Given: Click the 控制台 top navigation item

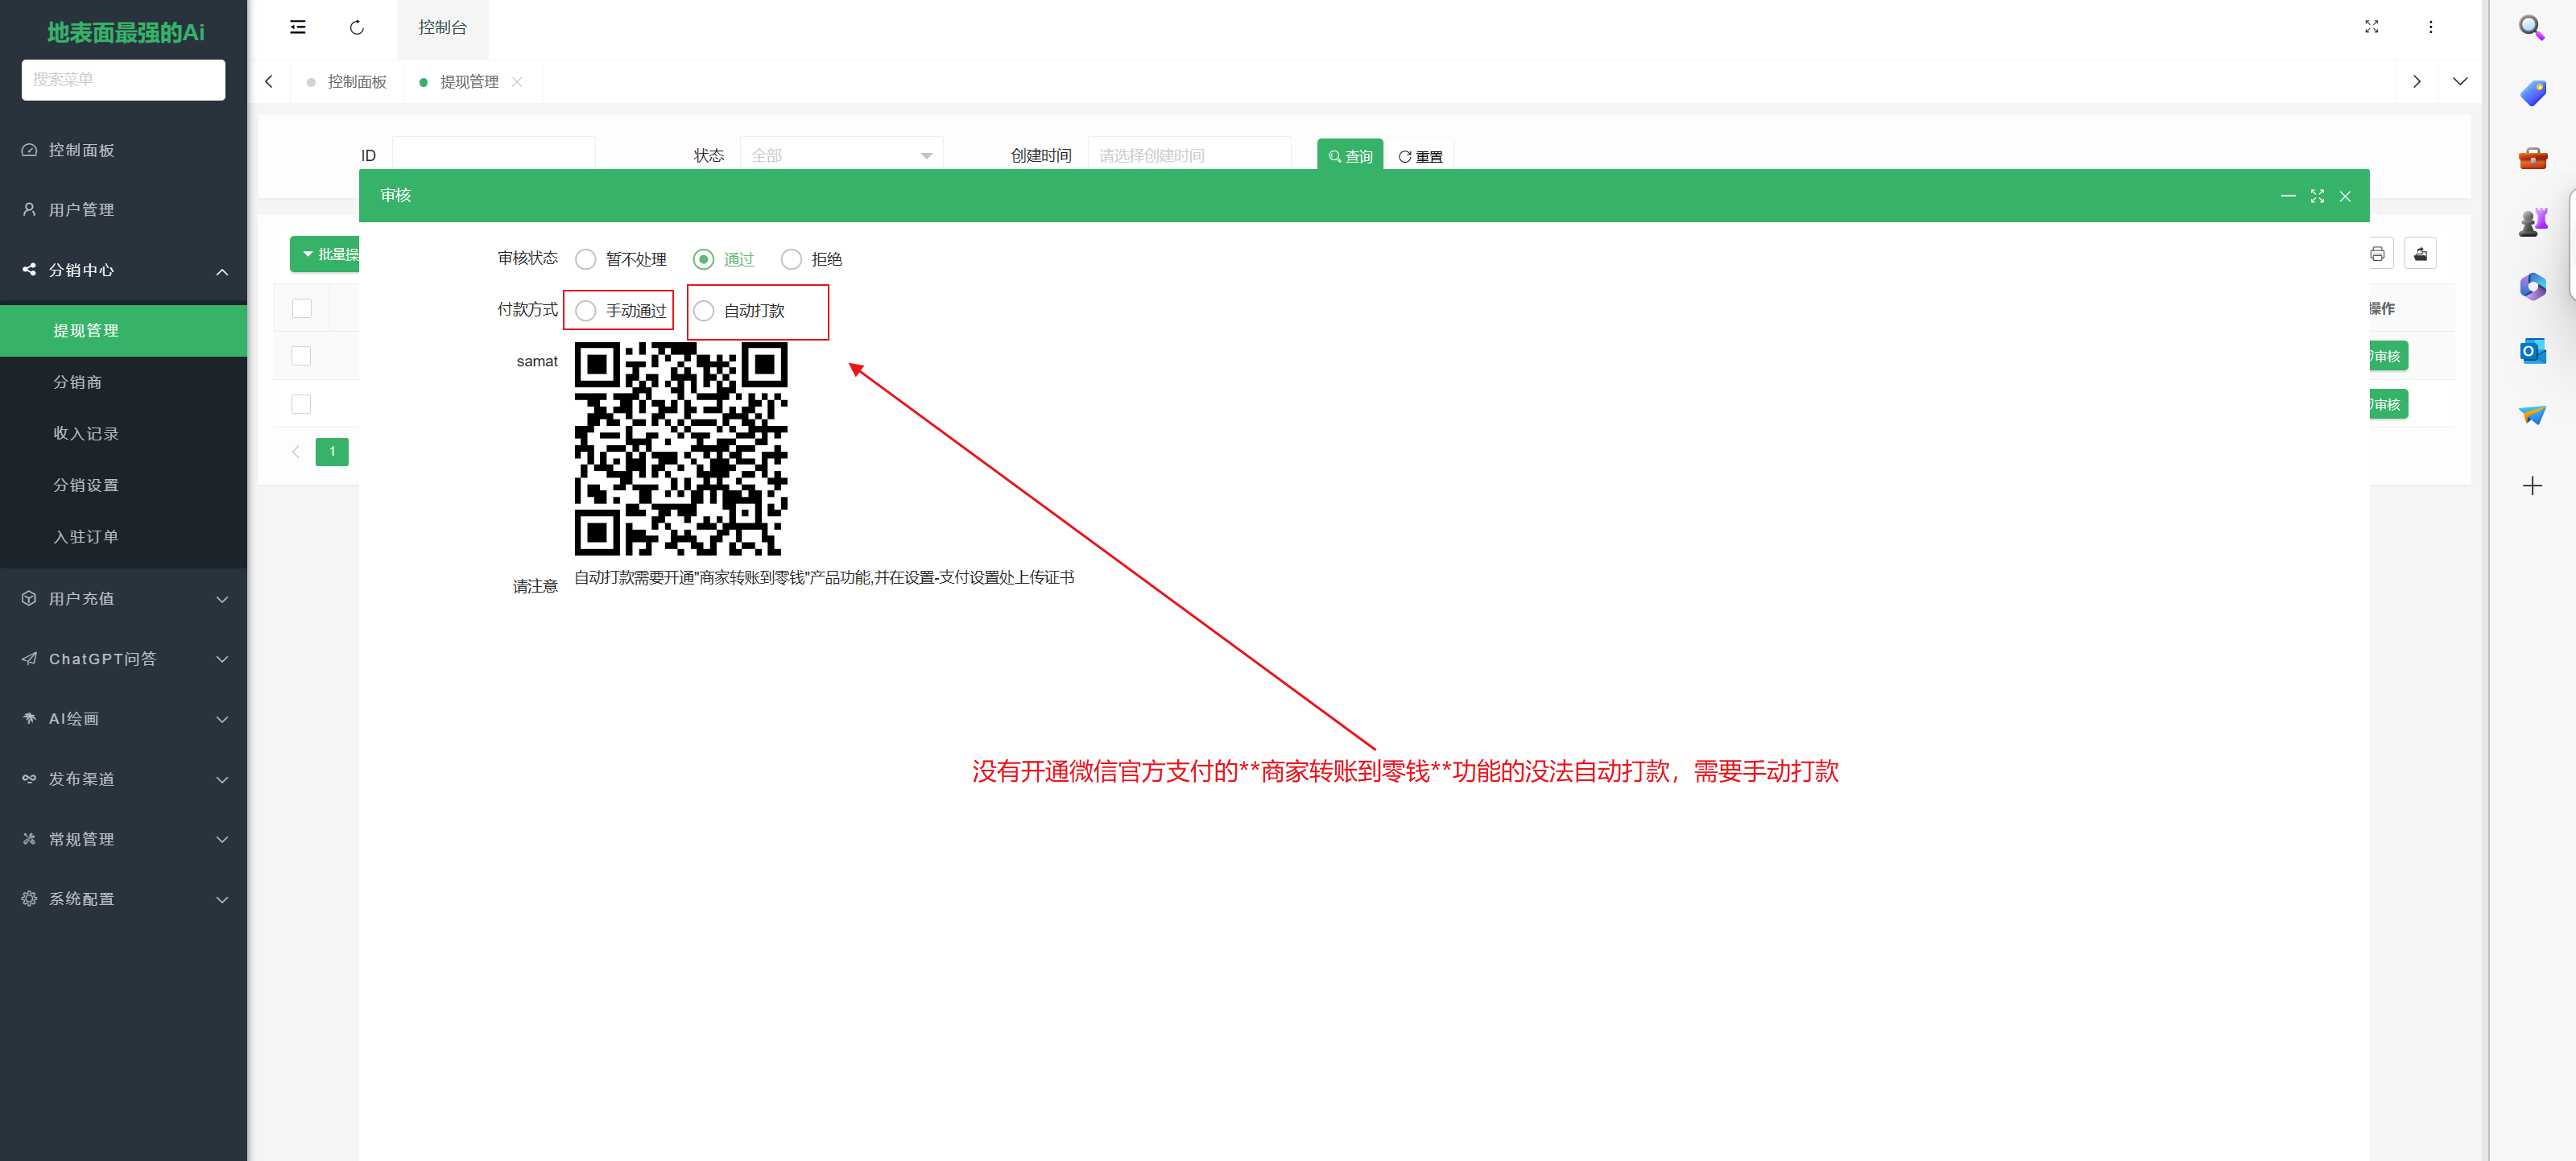Looking at the screenshot, I should coord(442,28).
